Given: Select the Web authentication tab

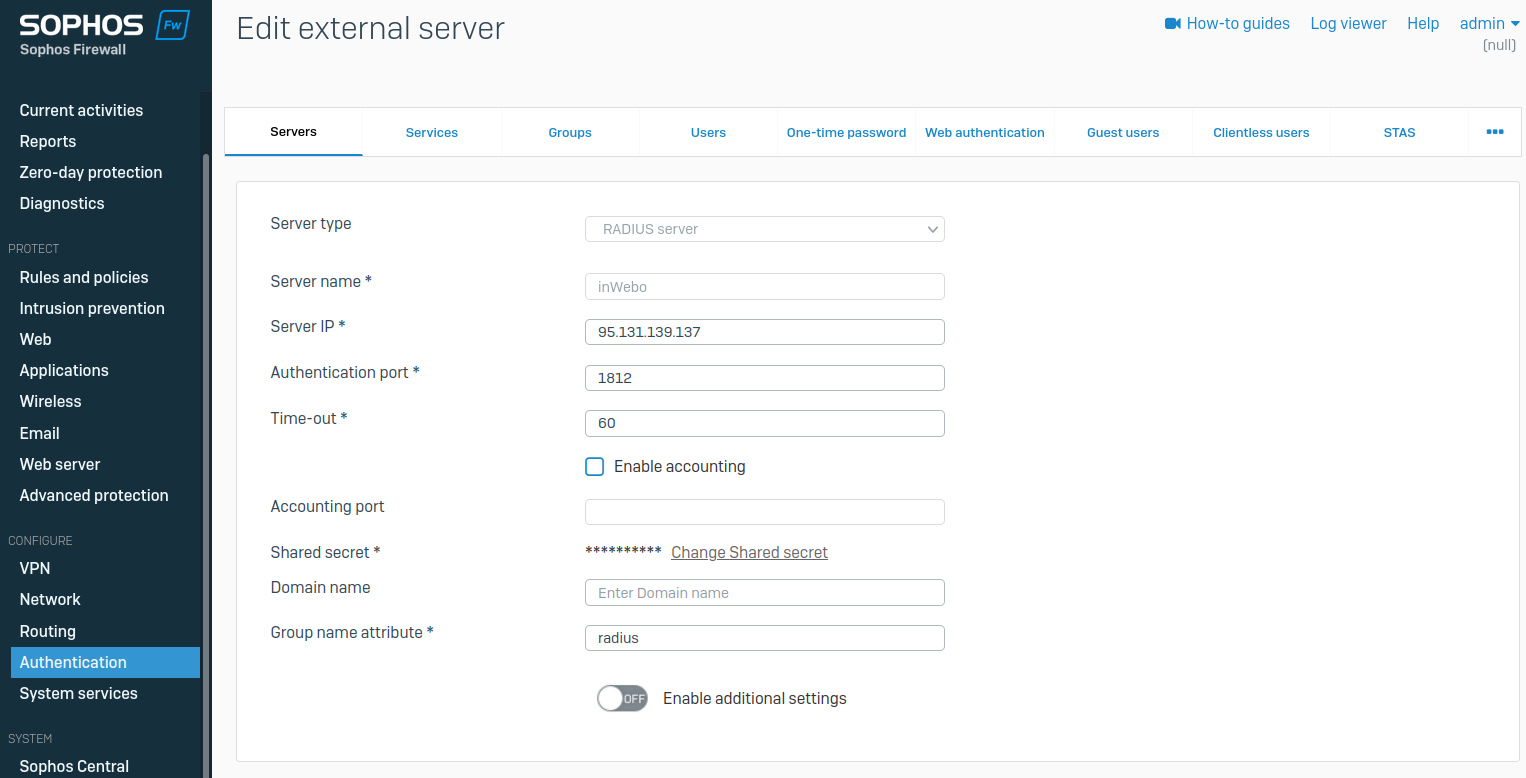Looking at the screenshot, I should (x=984, y=131).
